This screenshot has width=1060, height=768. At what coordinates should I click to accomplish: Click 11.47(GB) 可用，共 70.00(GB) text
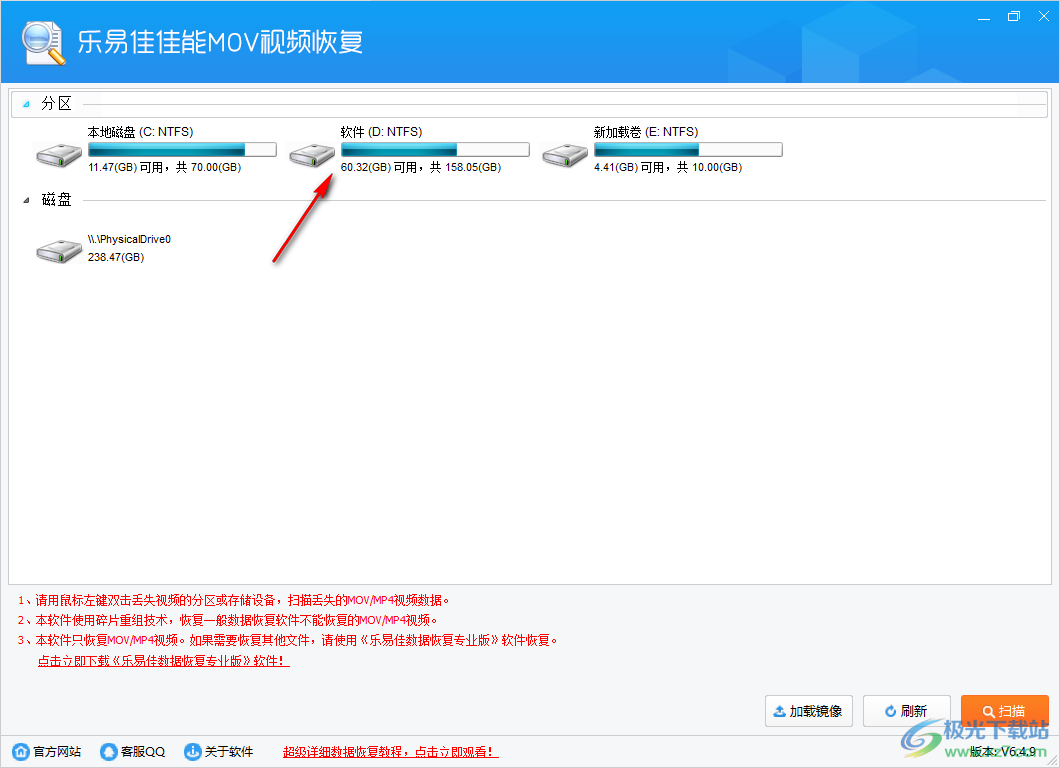164,167
